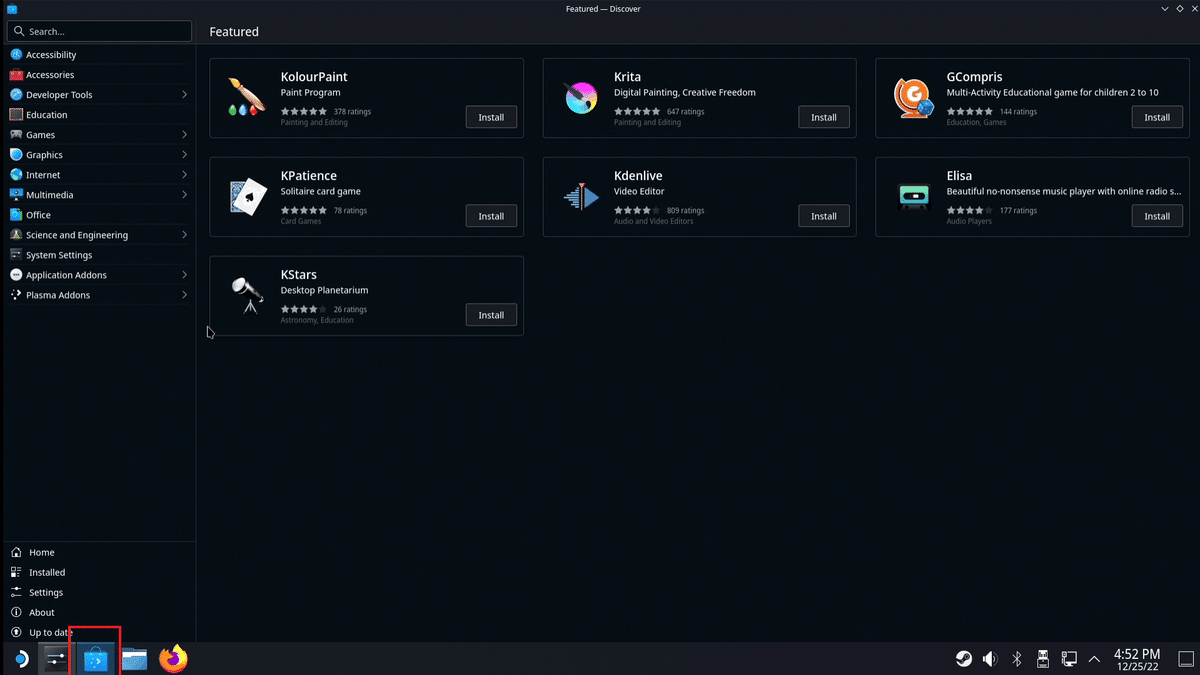The image size is (1200, 675).
Task: Install KStars
Action: (491, 315)
